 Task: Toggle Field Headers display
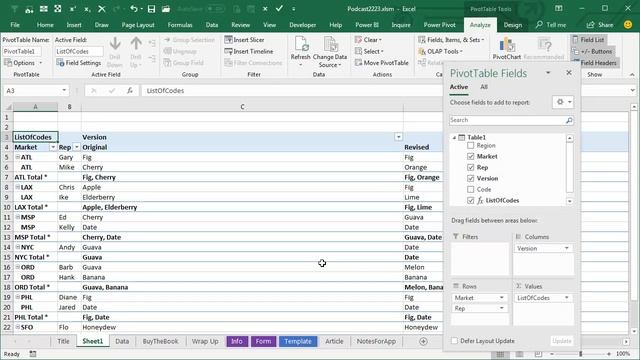click(594, 63)
